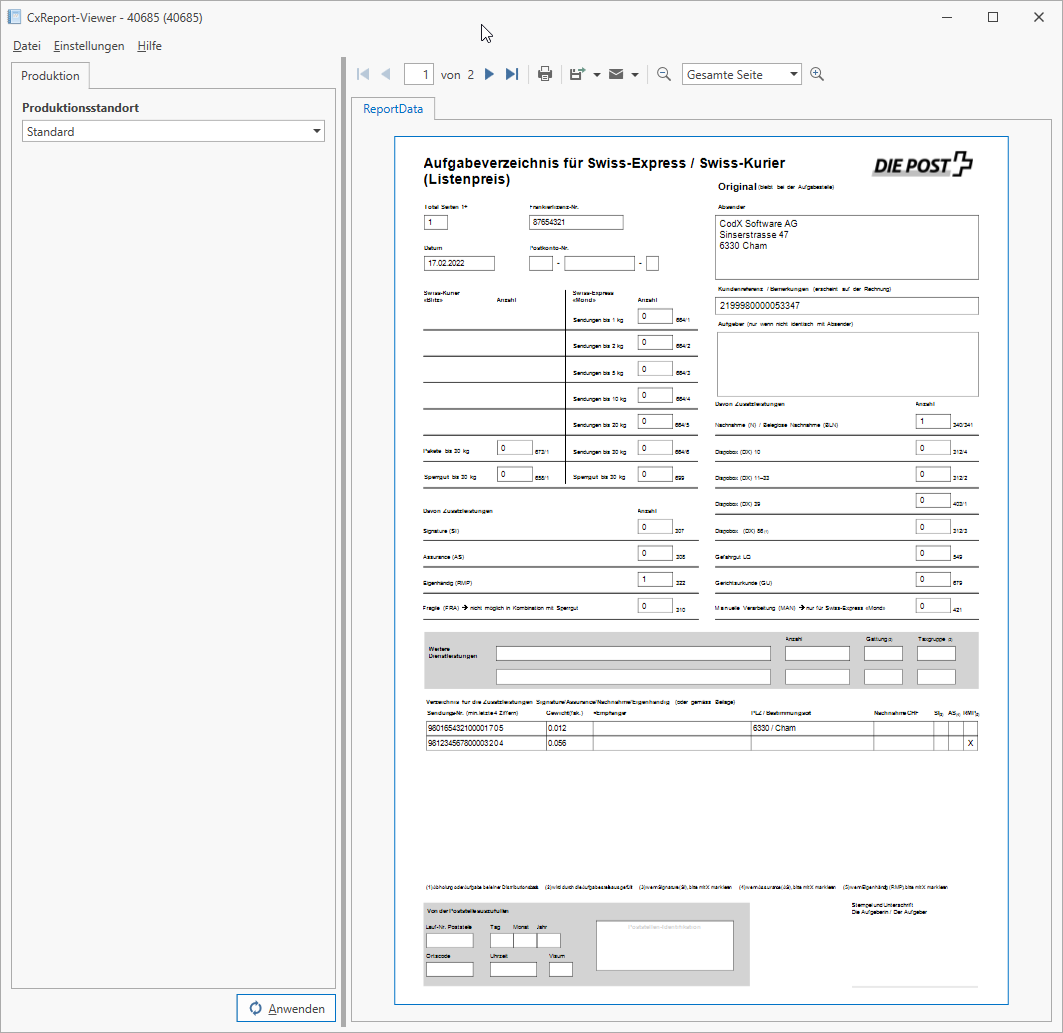This screenshot has width=1063, height=1033.
Task: Open the Einstellungen menu
Action: pos(89,46)
